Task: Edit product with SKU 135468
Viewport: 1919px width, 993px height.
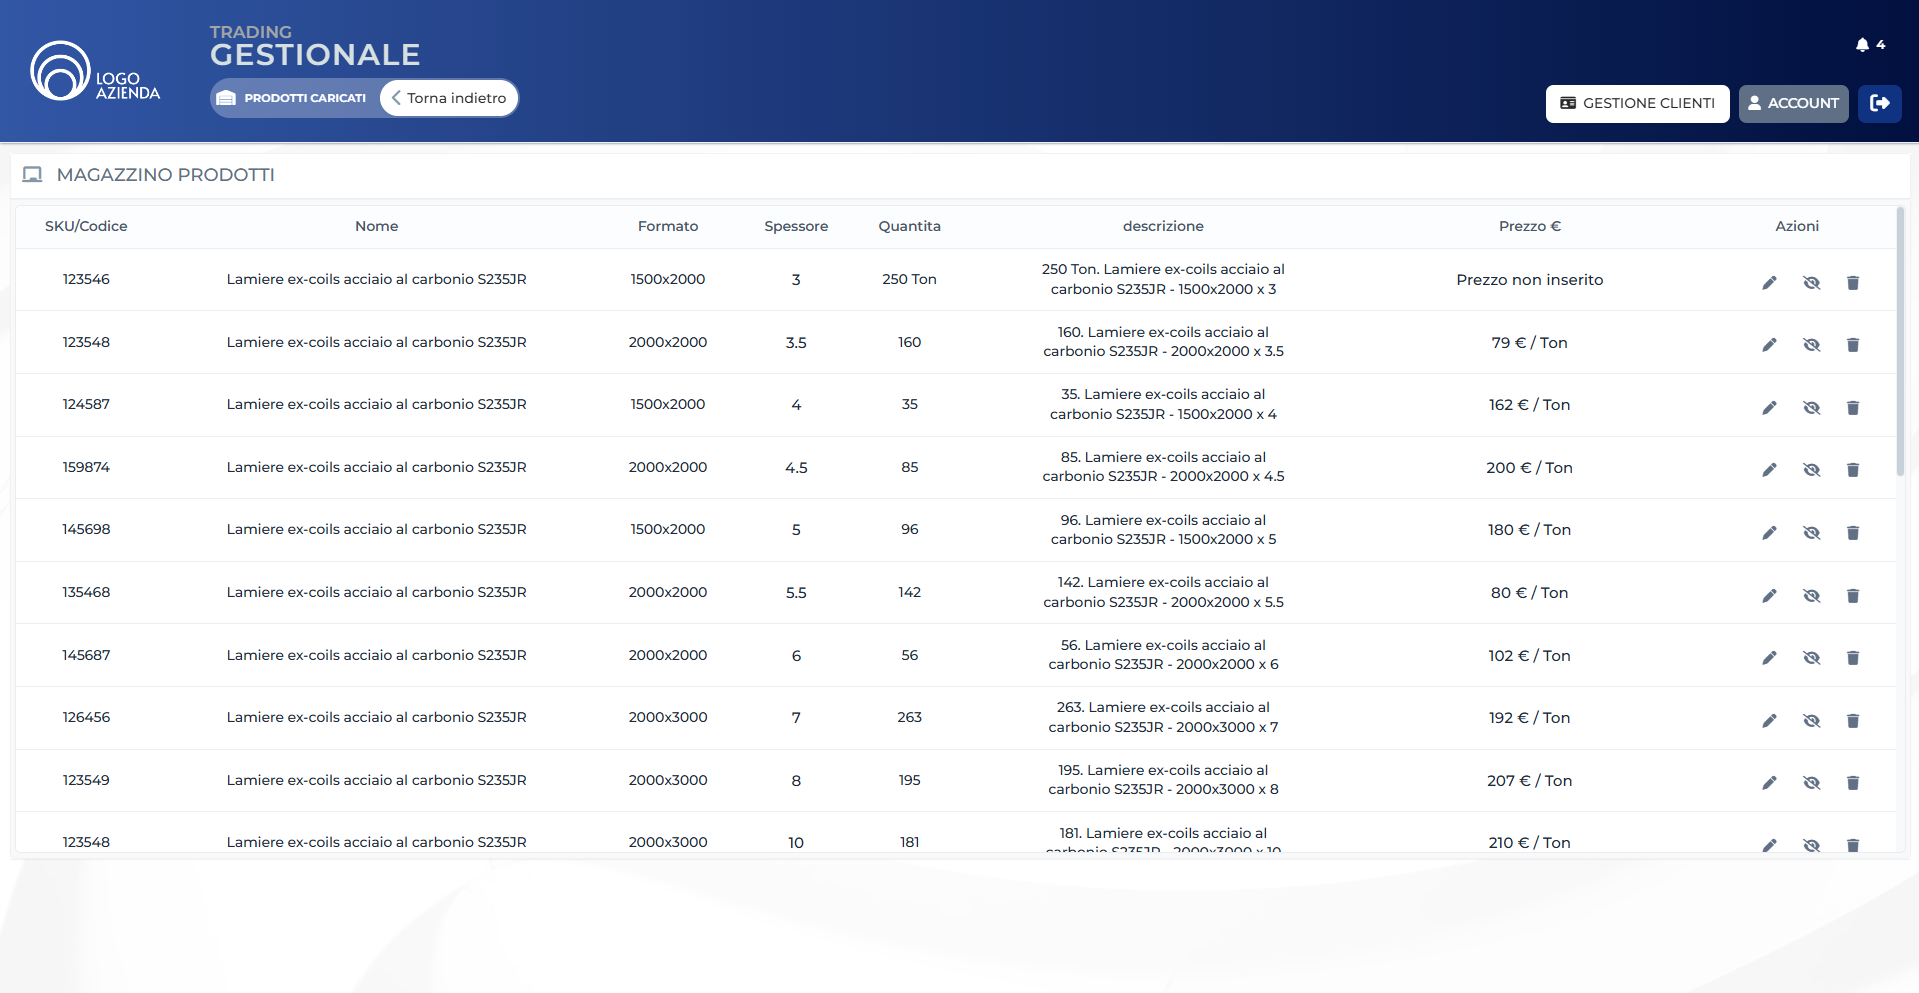Action: (x=1769, y=596)
